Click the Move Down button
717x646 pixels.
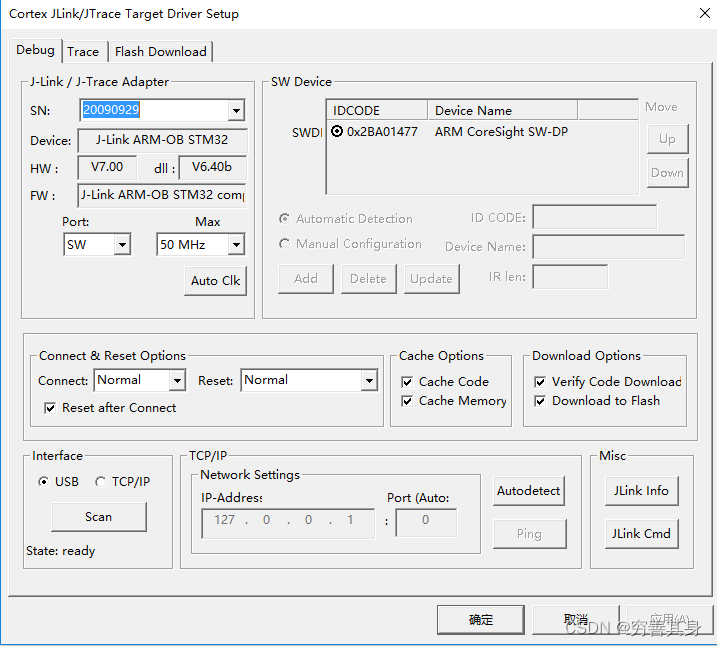click(x=667, y=173)
